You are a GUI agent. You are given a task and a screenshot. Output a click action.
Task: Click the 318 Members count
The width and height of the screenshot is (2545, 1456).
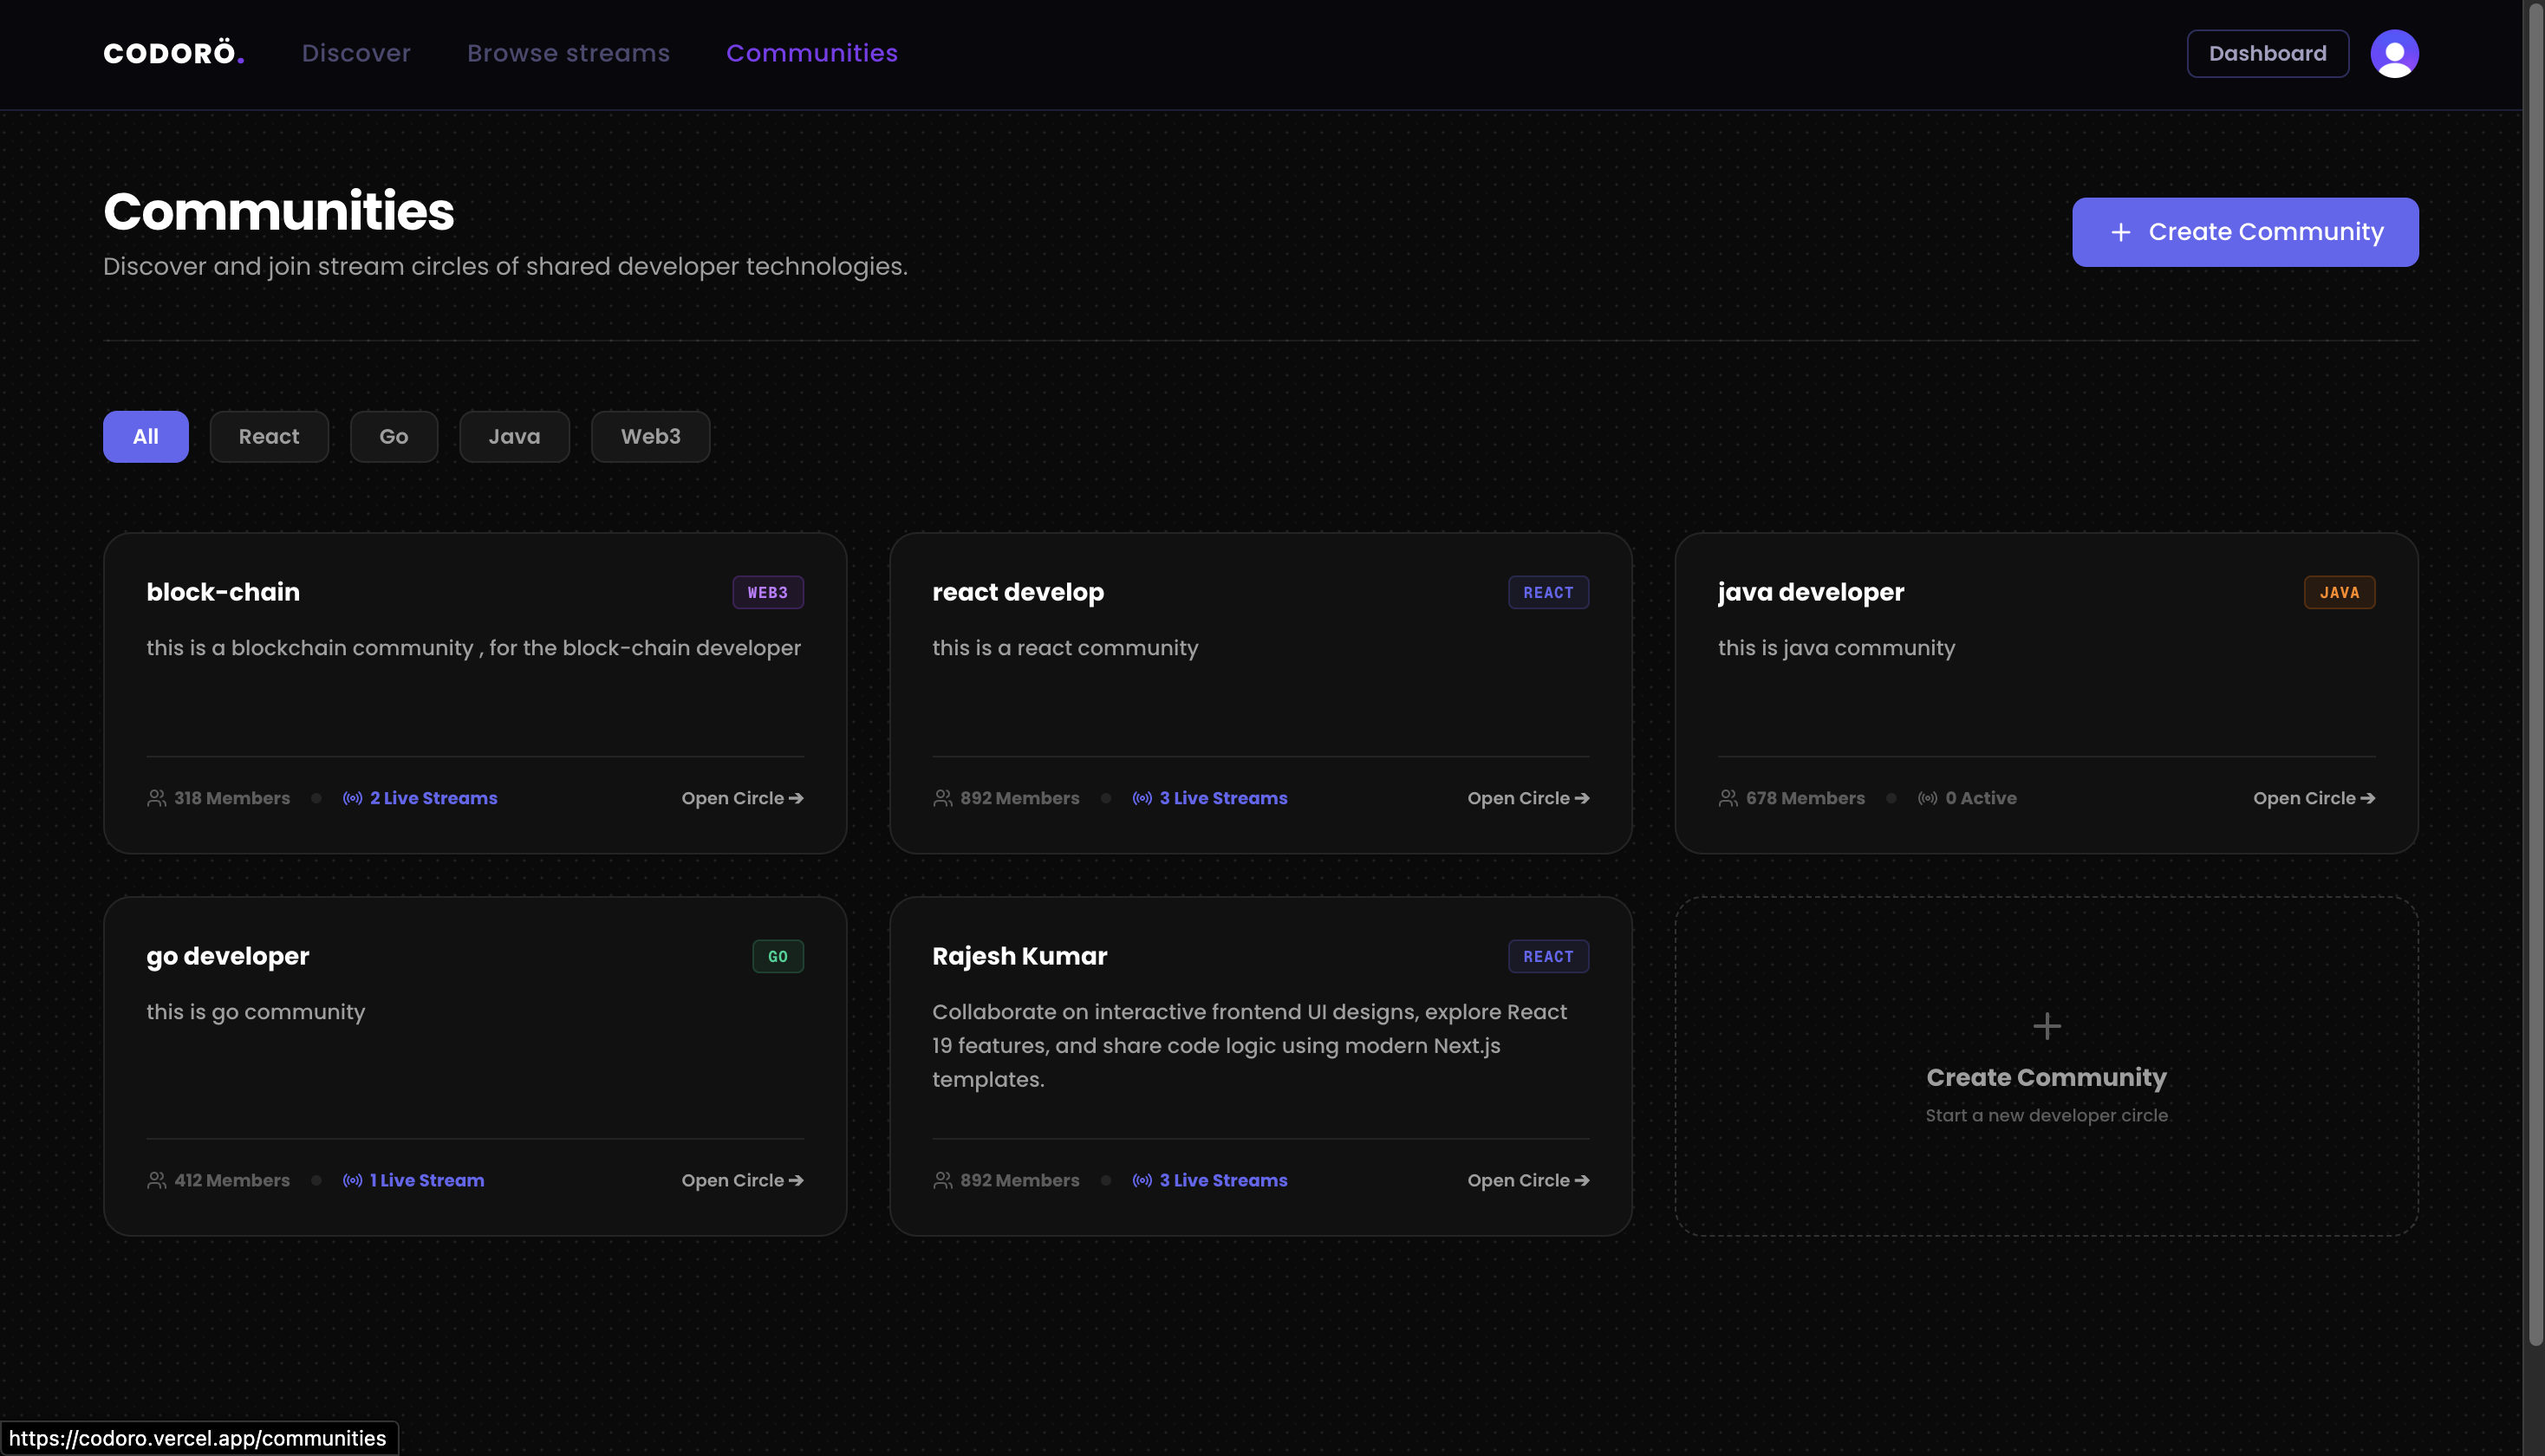(x=232, y=798)
